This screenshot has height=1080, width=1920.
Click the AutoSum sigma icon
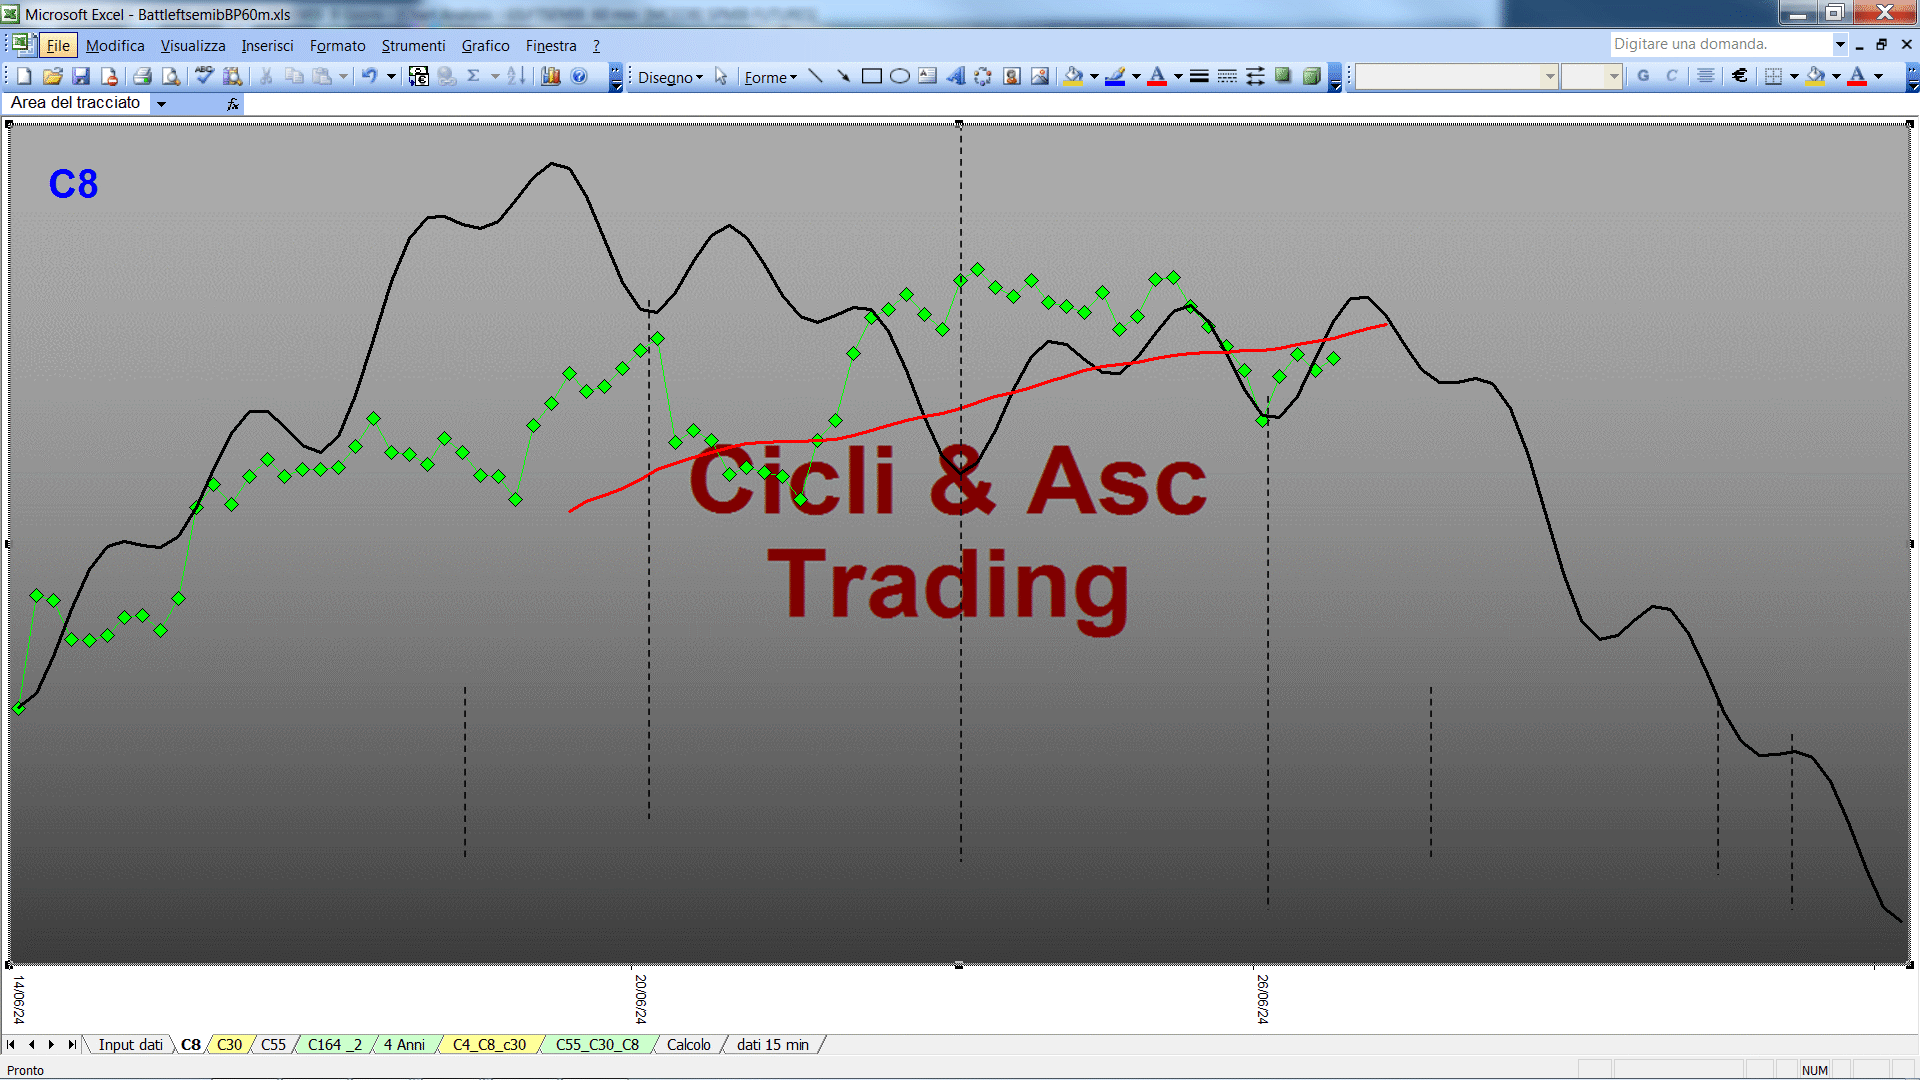point(474,76)
